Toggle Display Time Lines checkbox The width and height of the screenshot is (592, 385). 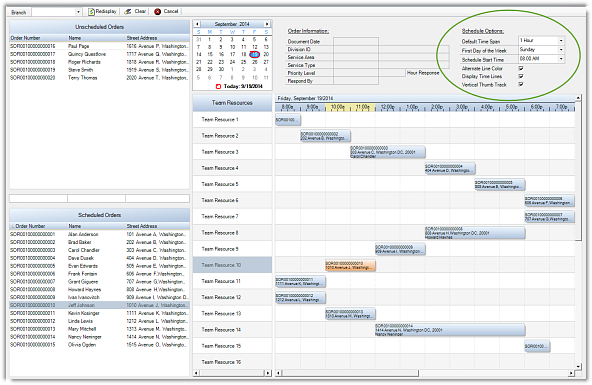(521, 76)
